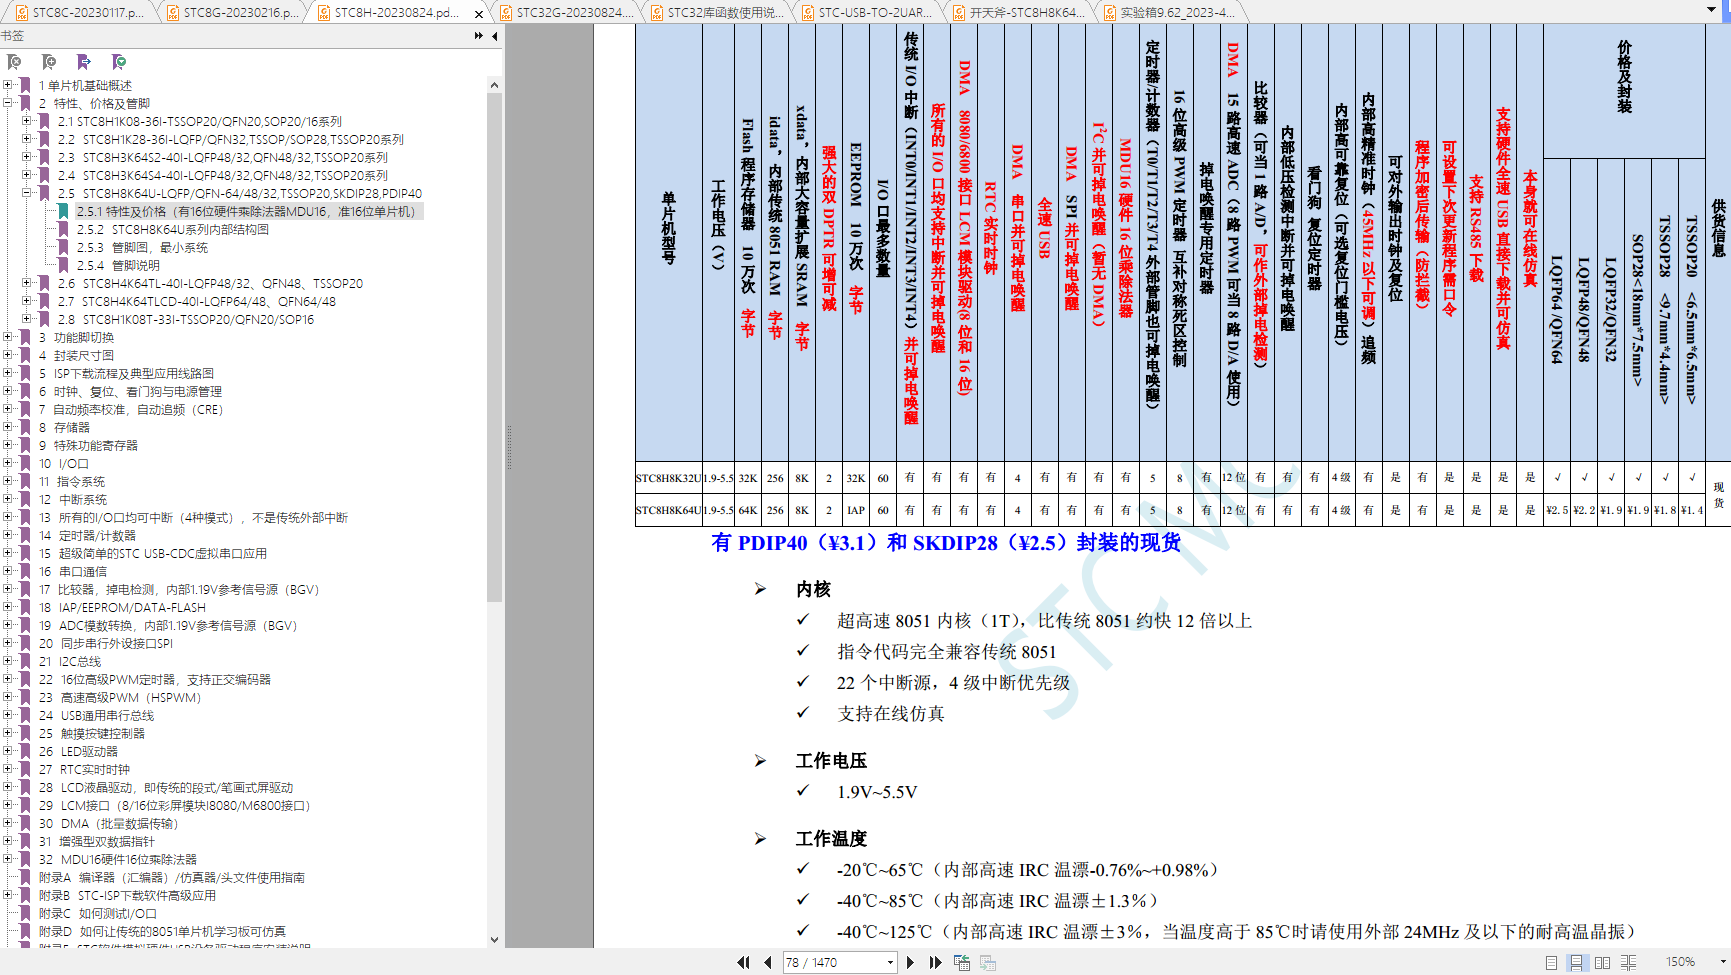The image size is (1731, 975).
Task: Switch to continuous page view
Action: pyautogui.click(x=1576, y=962)
